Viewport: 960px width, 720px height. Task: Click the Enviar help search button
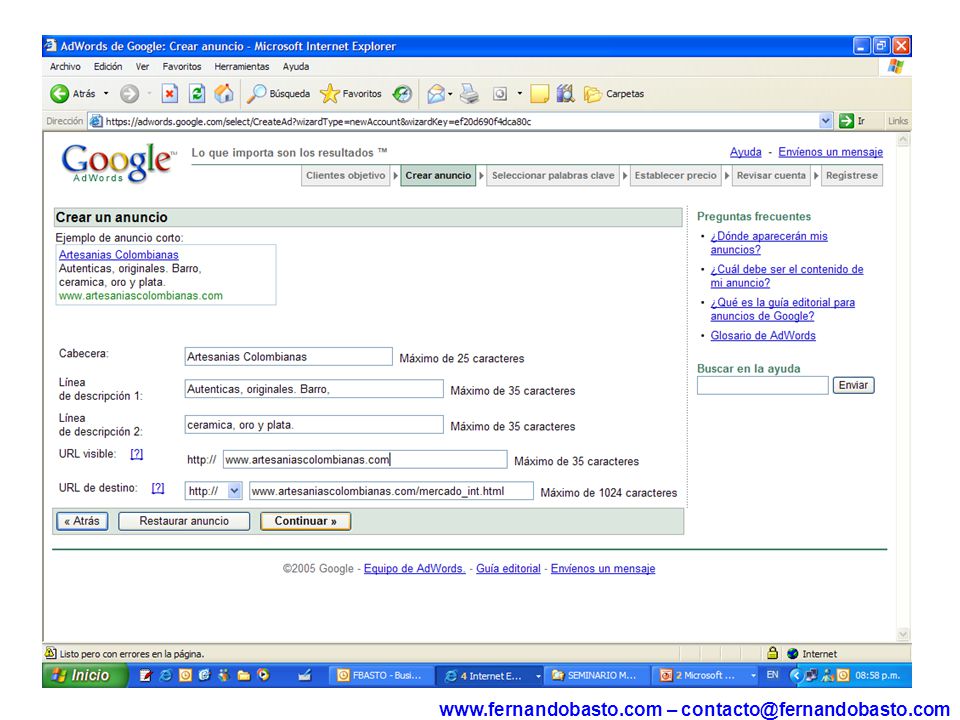tap(853, 385)
